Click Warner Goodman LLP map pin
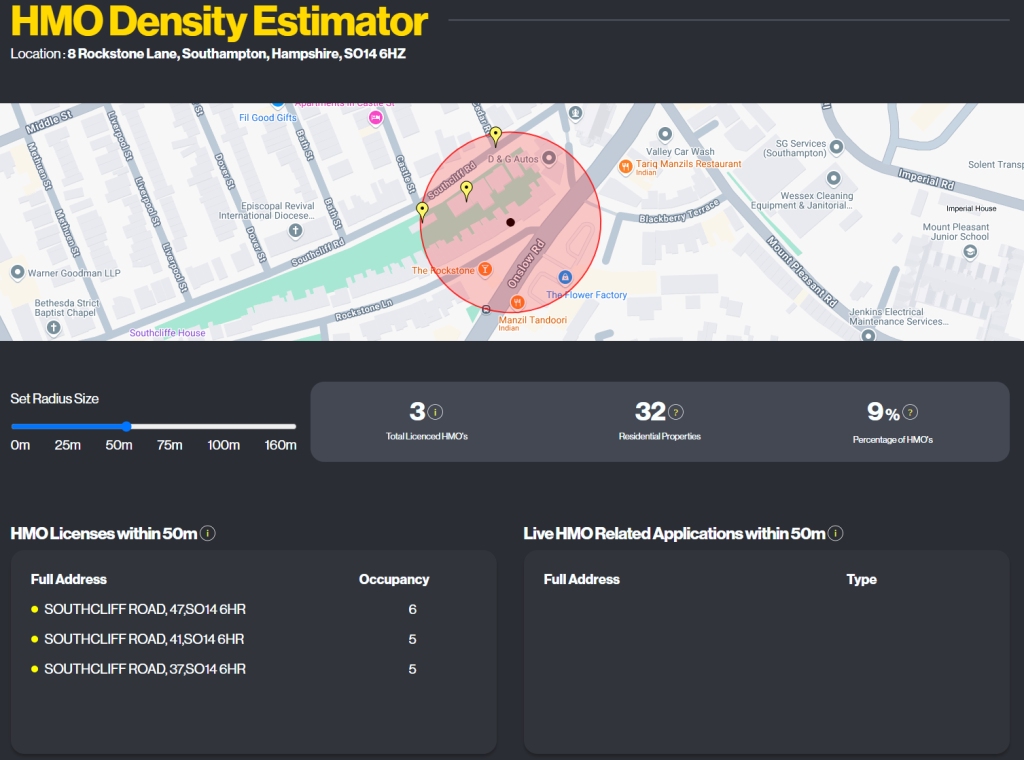This screenshot has height=760, width=1024. point(18,272)
